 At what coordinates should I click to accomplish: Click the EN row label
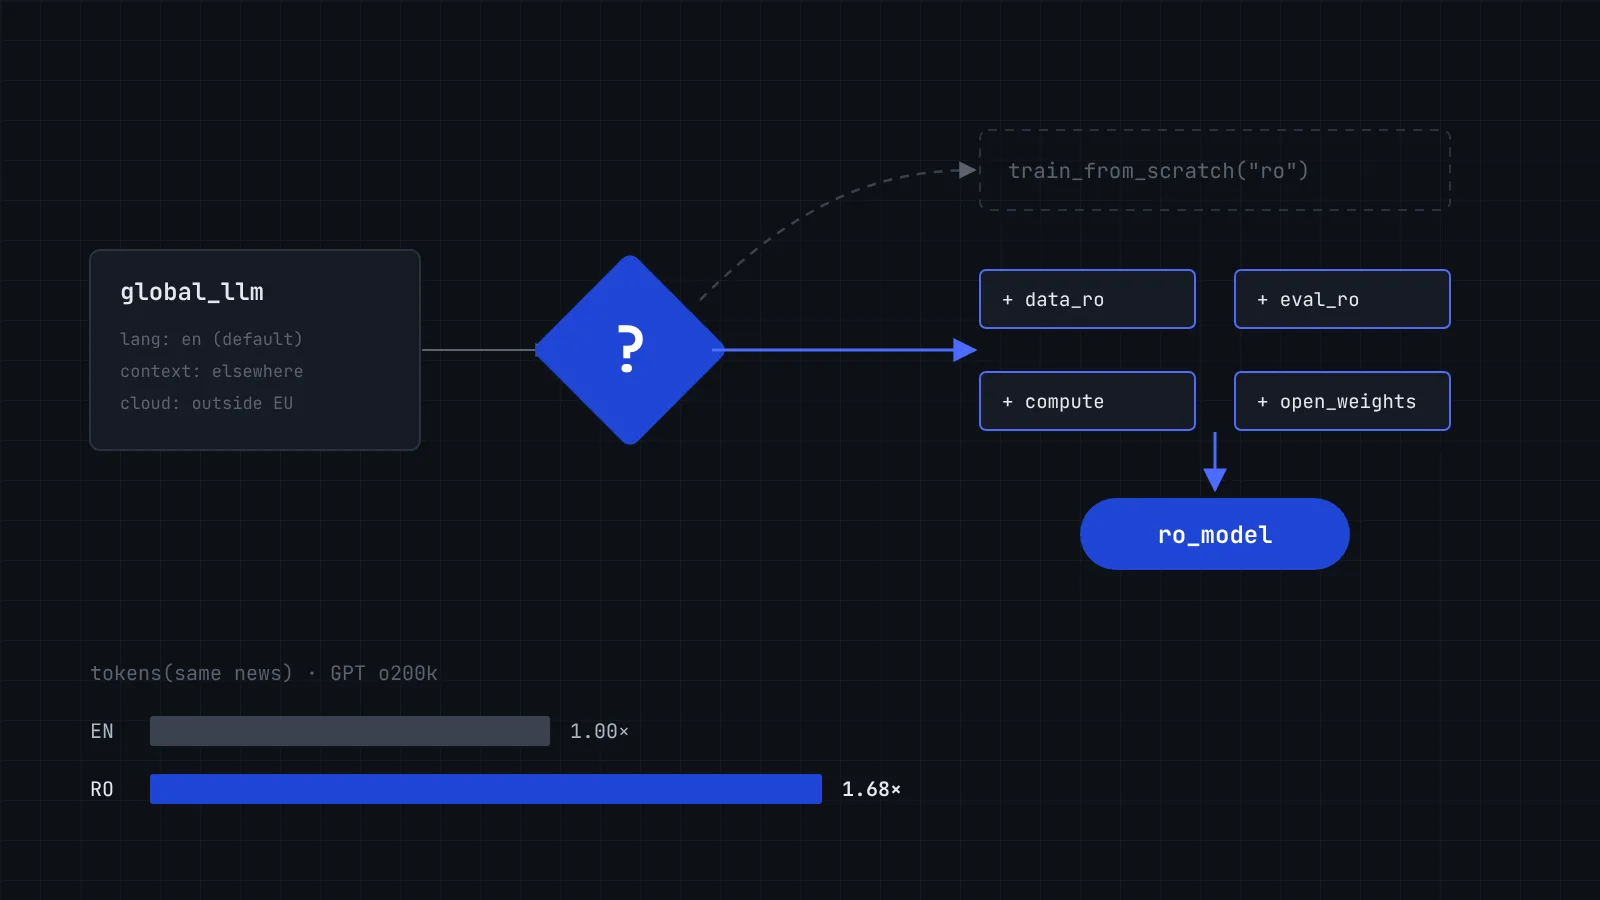[102, 731]
